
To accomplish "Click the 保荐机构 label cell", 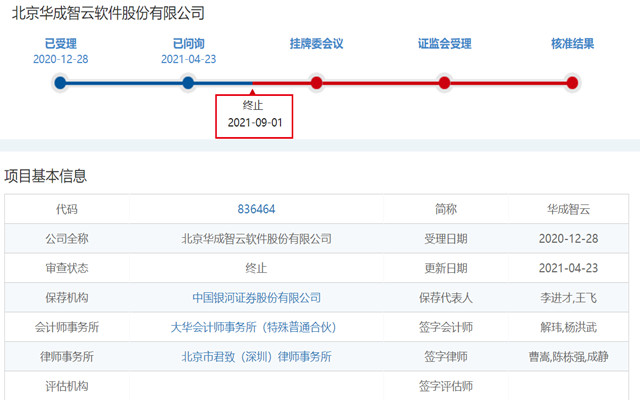I will coord(67,298).
